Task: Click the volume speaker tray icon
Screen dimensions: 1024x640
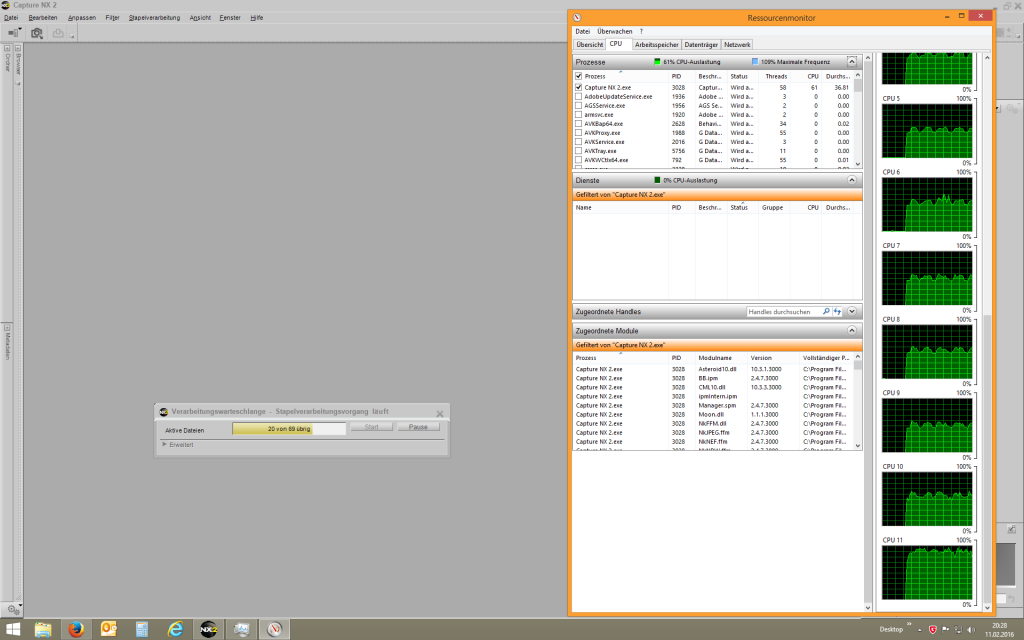Action: click(x=971, y=630)
